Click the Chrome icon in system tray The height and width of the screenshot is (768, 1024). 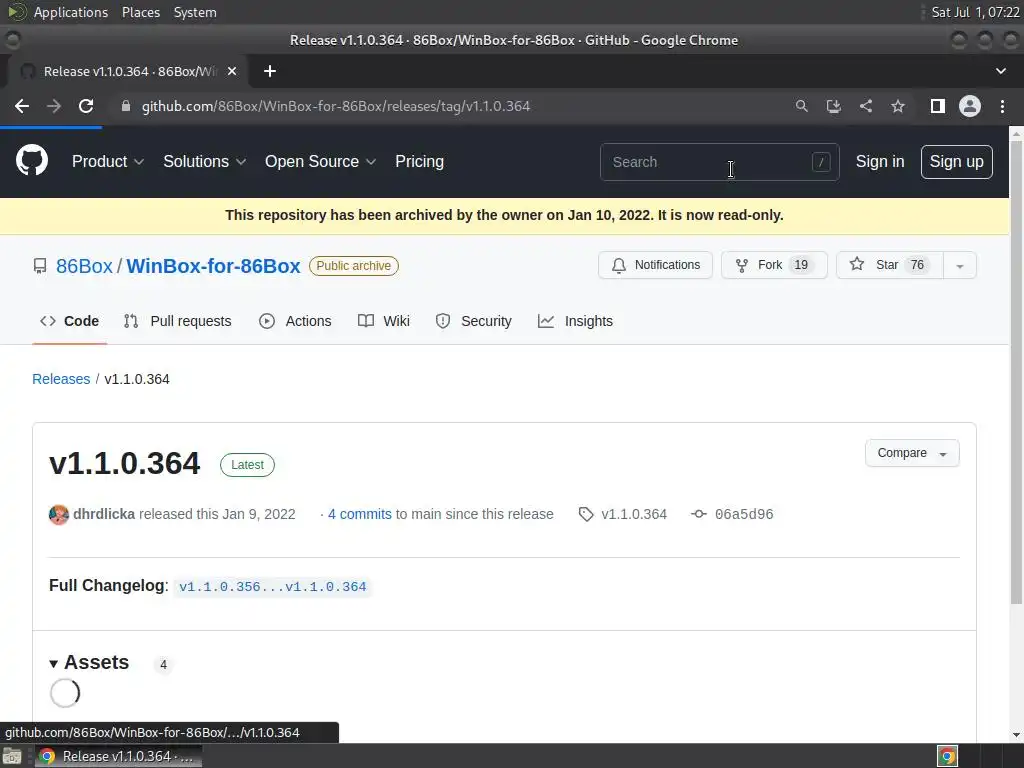(948, 756)
